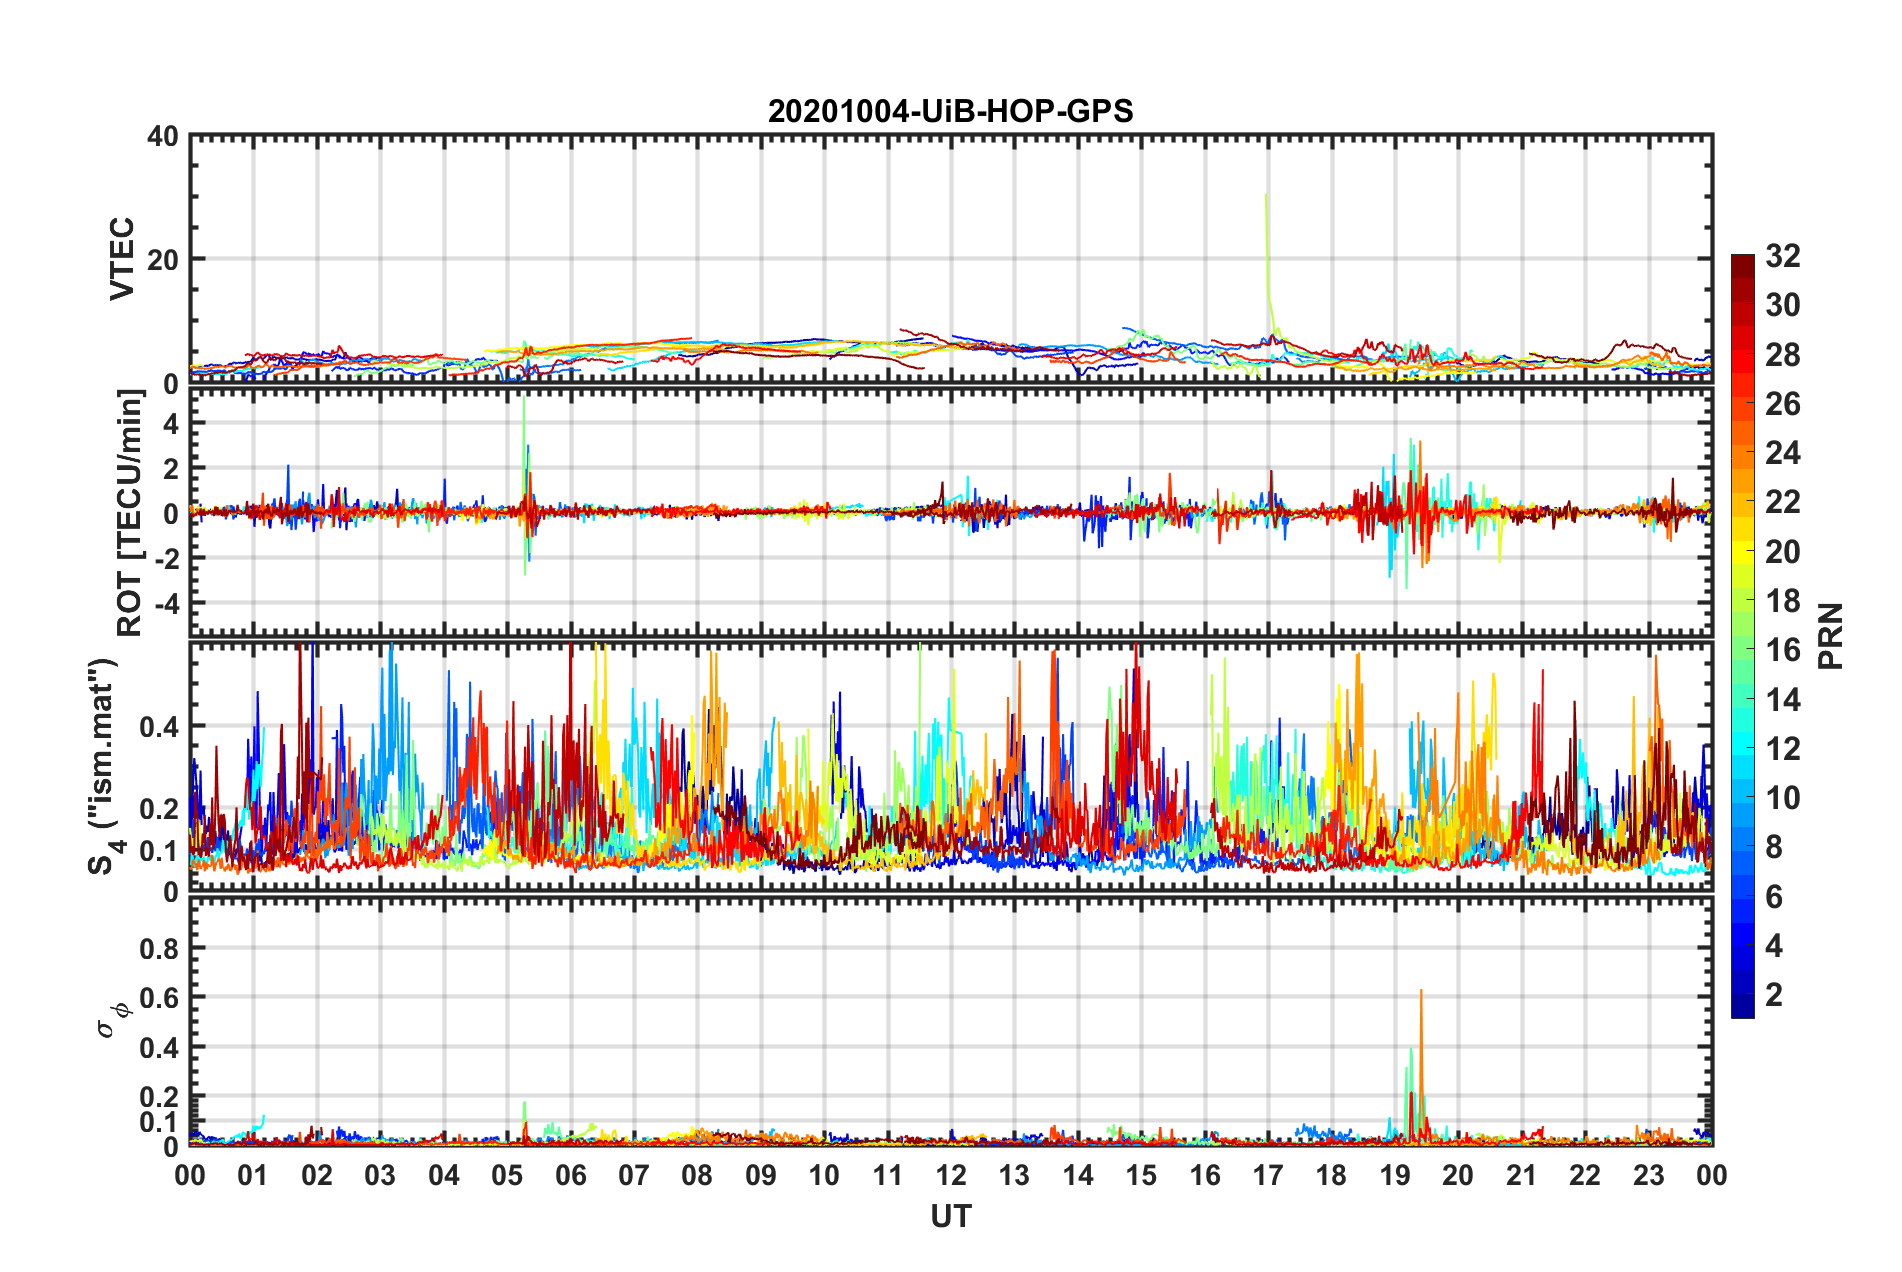
Task: Click the colorbar tick label 32
Action: tap(1782, 257)
